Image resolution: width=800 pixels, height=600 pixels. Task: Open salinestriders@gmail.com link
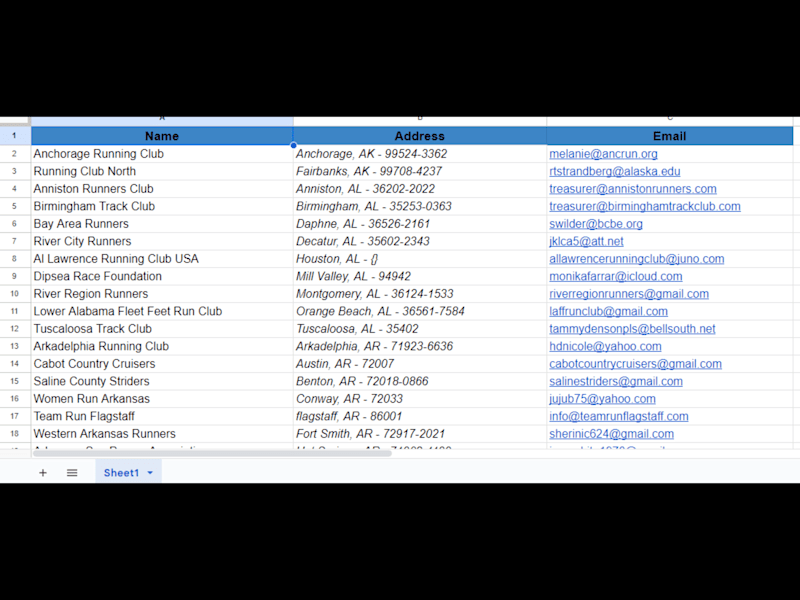click(x=616, y=382)
